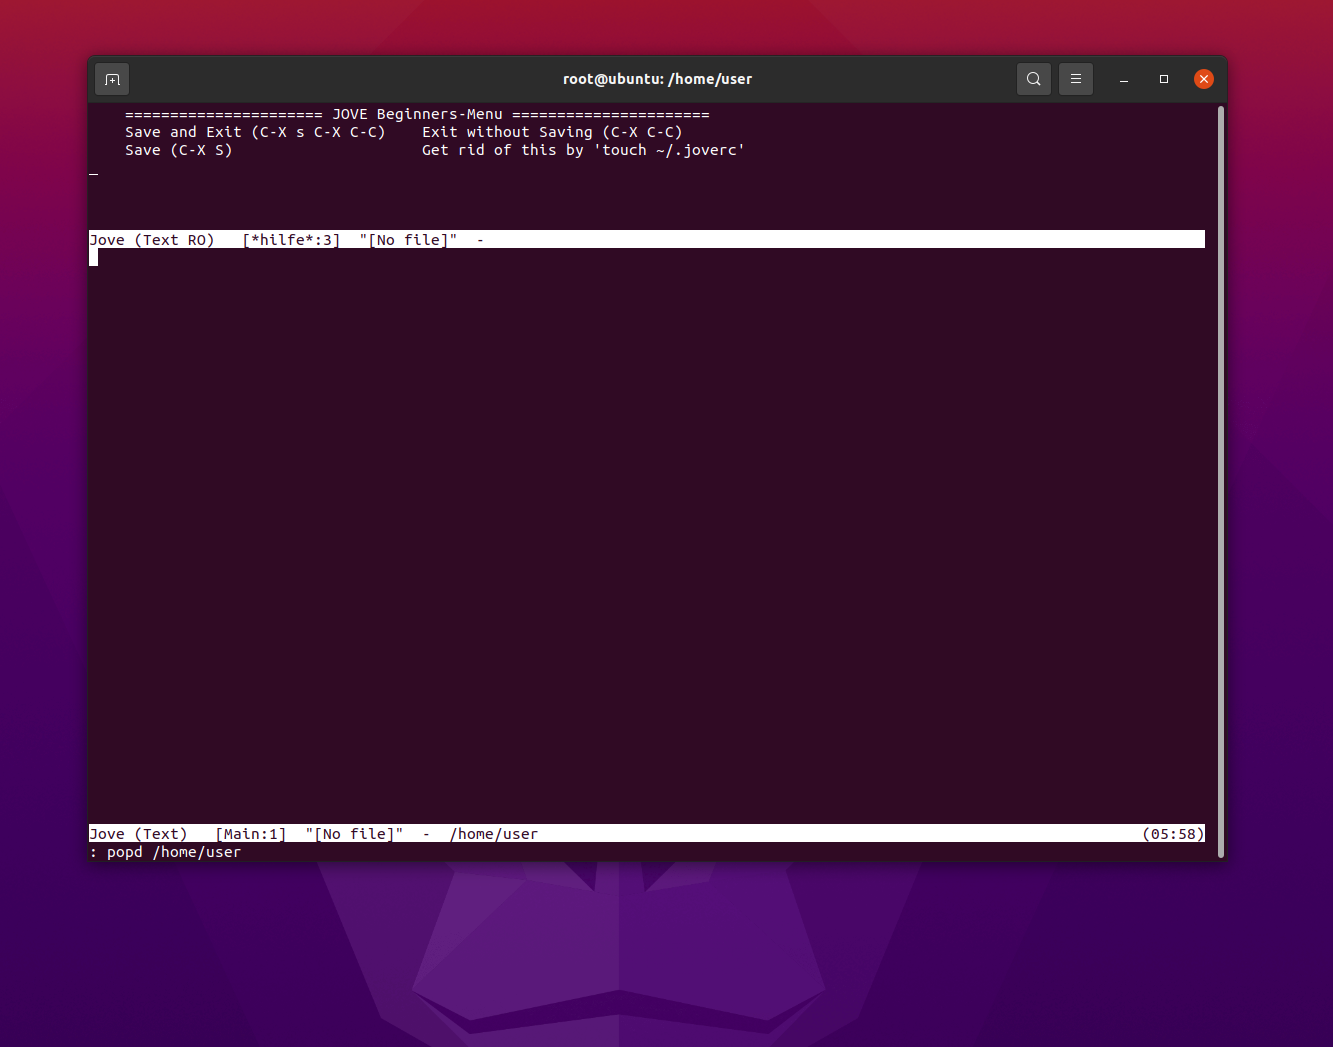The height and width of the screenshot is (1047, 1333).
Task: Click the cursor position in the lower buffer
Action: click(94, 257)
